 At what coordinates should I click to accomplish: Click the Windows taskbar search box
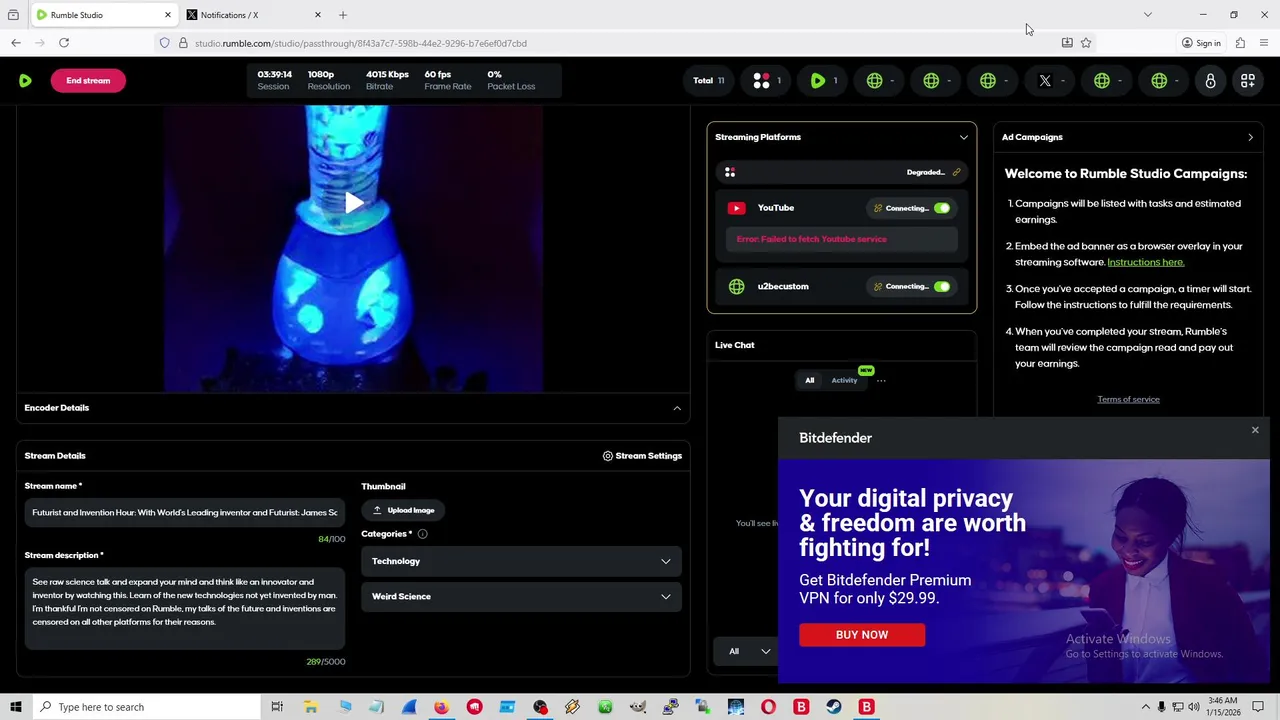coord(145,707)
